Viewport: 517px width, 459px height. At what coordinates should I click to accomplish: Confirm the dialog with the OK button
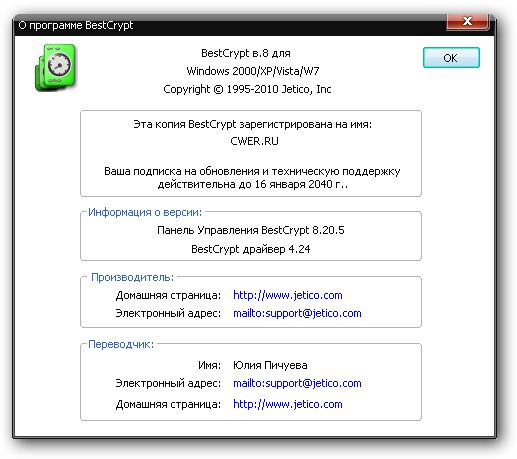[x=451, y=58]
